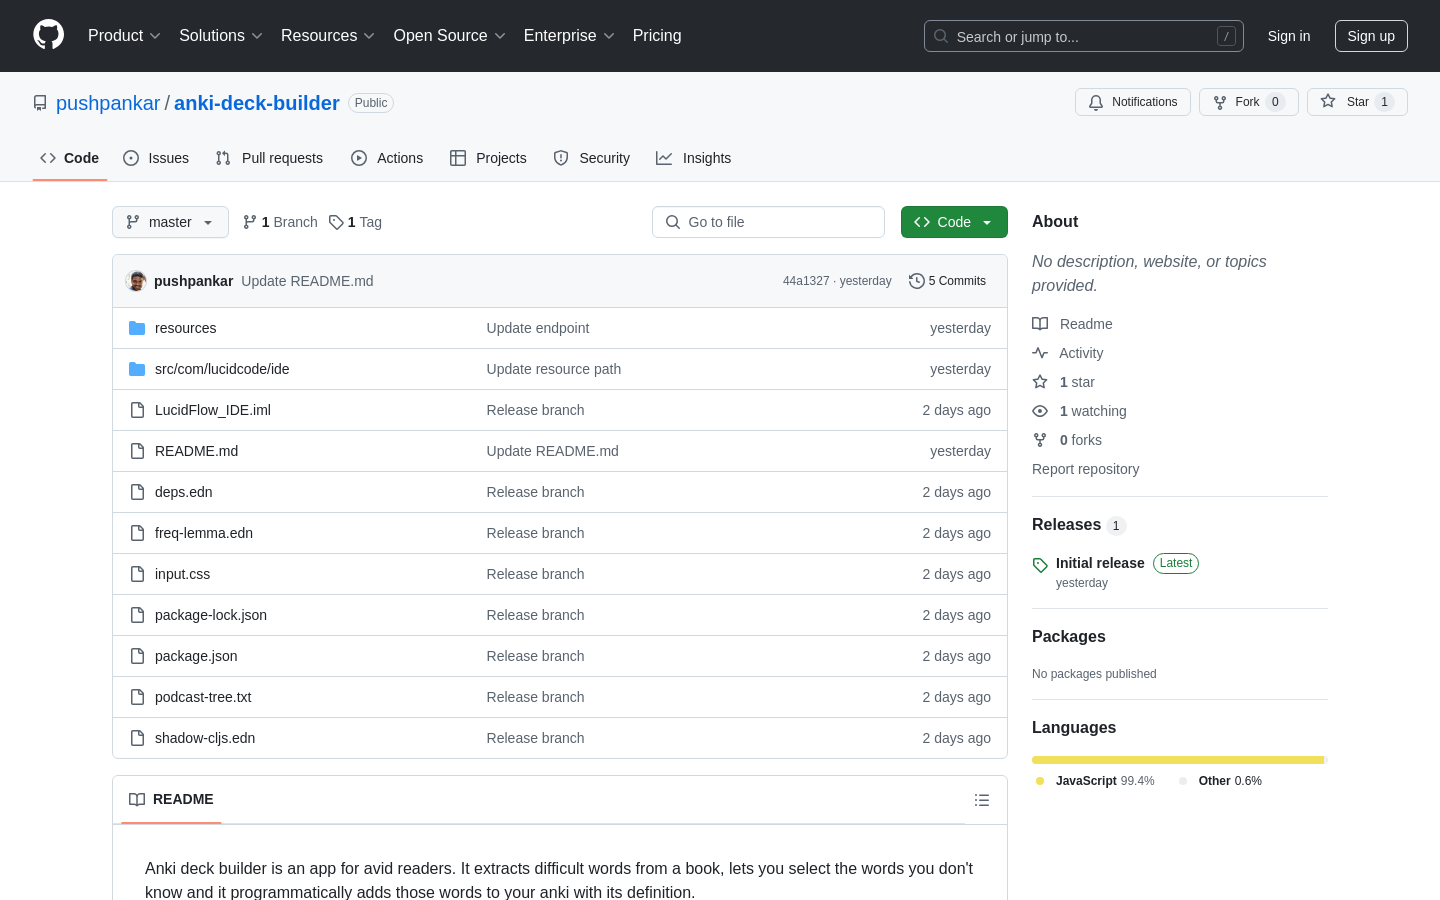Screen dimensions: 1440x900
Task: Select the Code tab
Action: coord(70,158)
